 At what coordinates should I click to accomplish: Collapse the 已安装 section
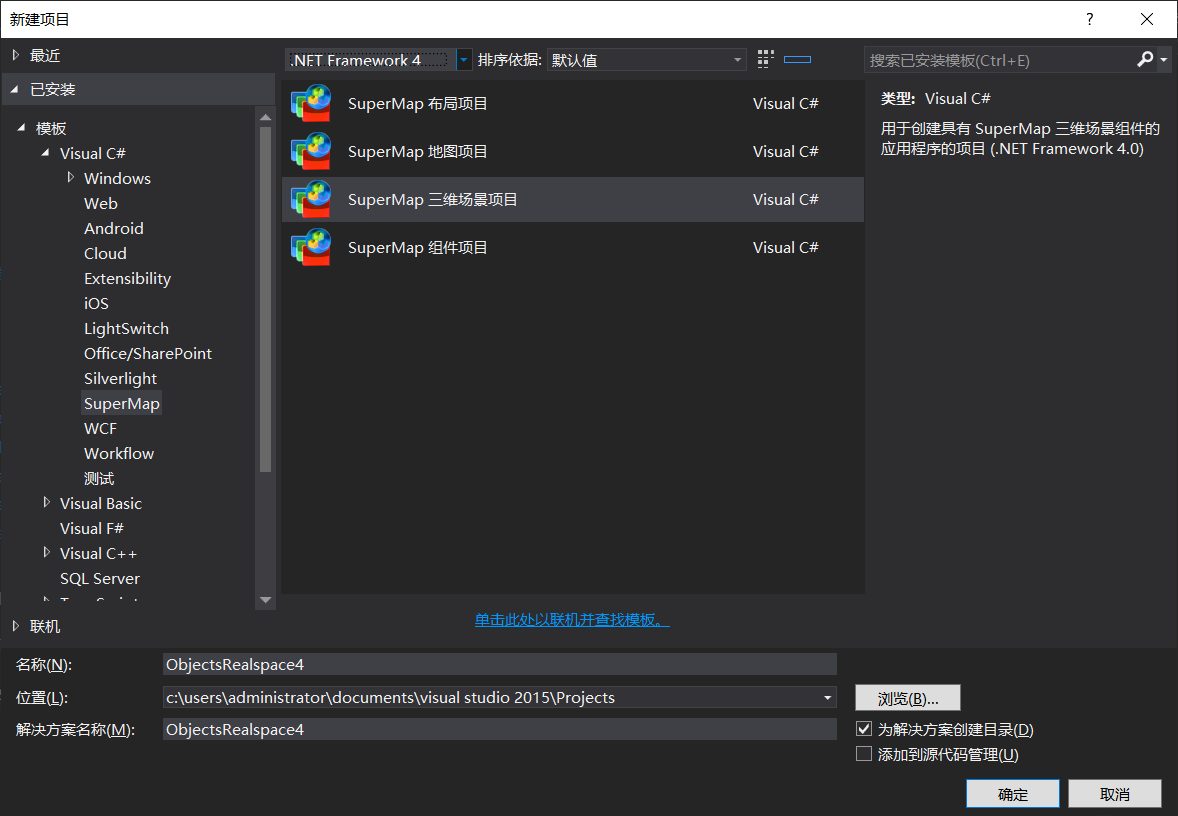pyautogui.click(x=14, y=89)
